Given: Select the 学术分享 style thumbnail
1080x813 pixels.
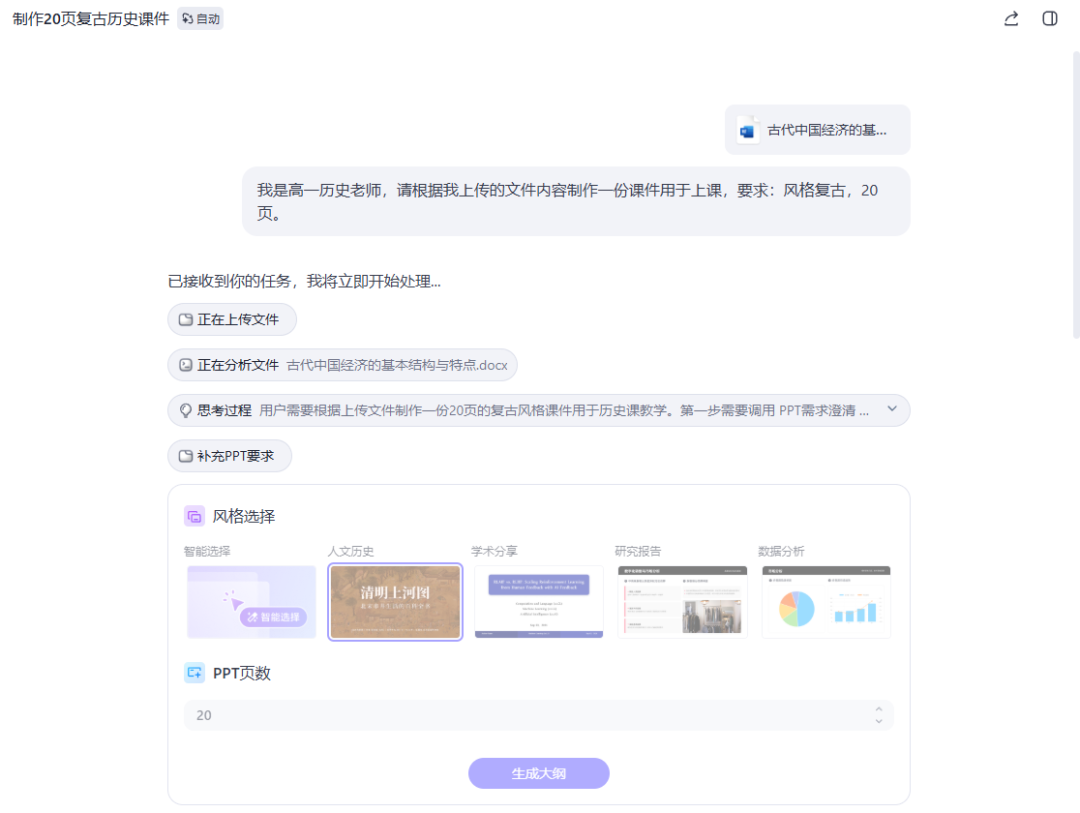Looking at the screenshot, I should 539,602.
